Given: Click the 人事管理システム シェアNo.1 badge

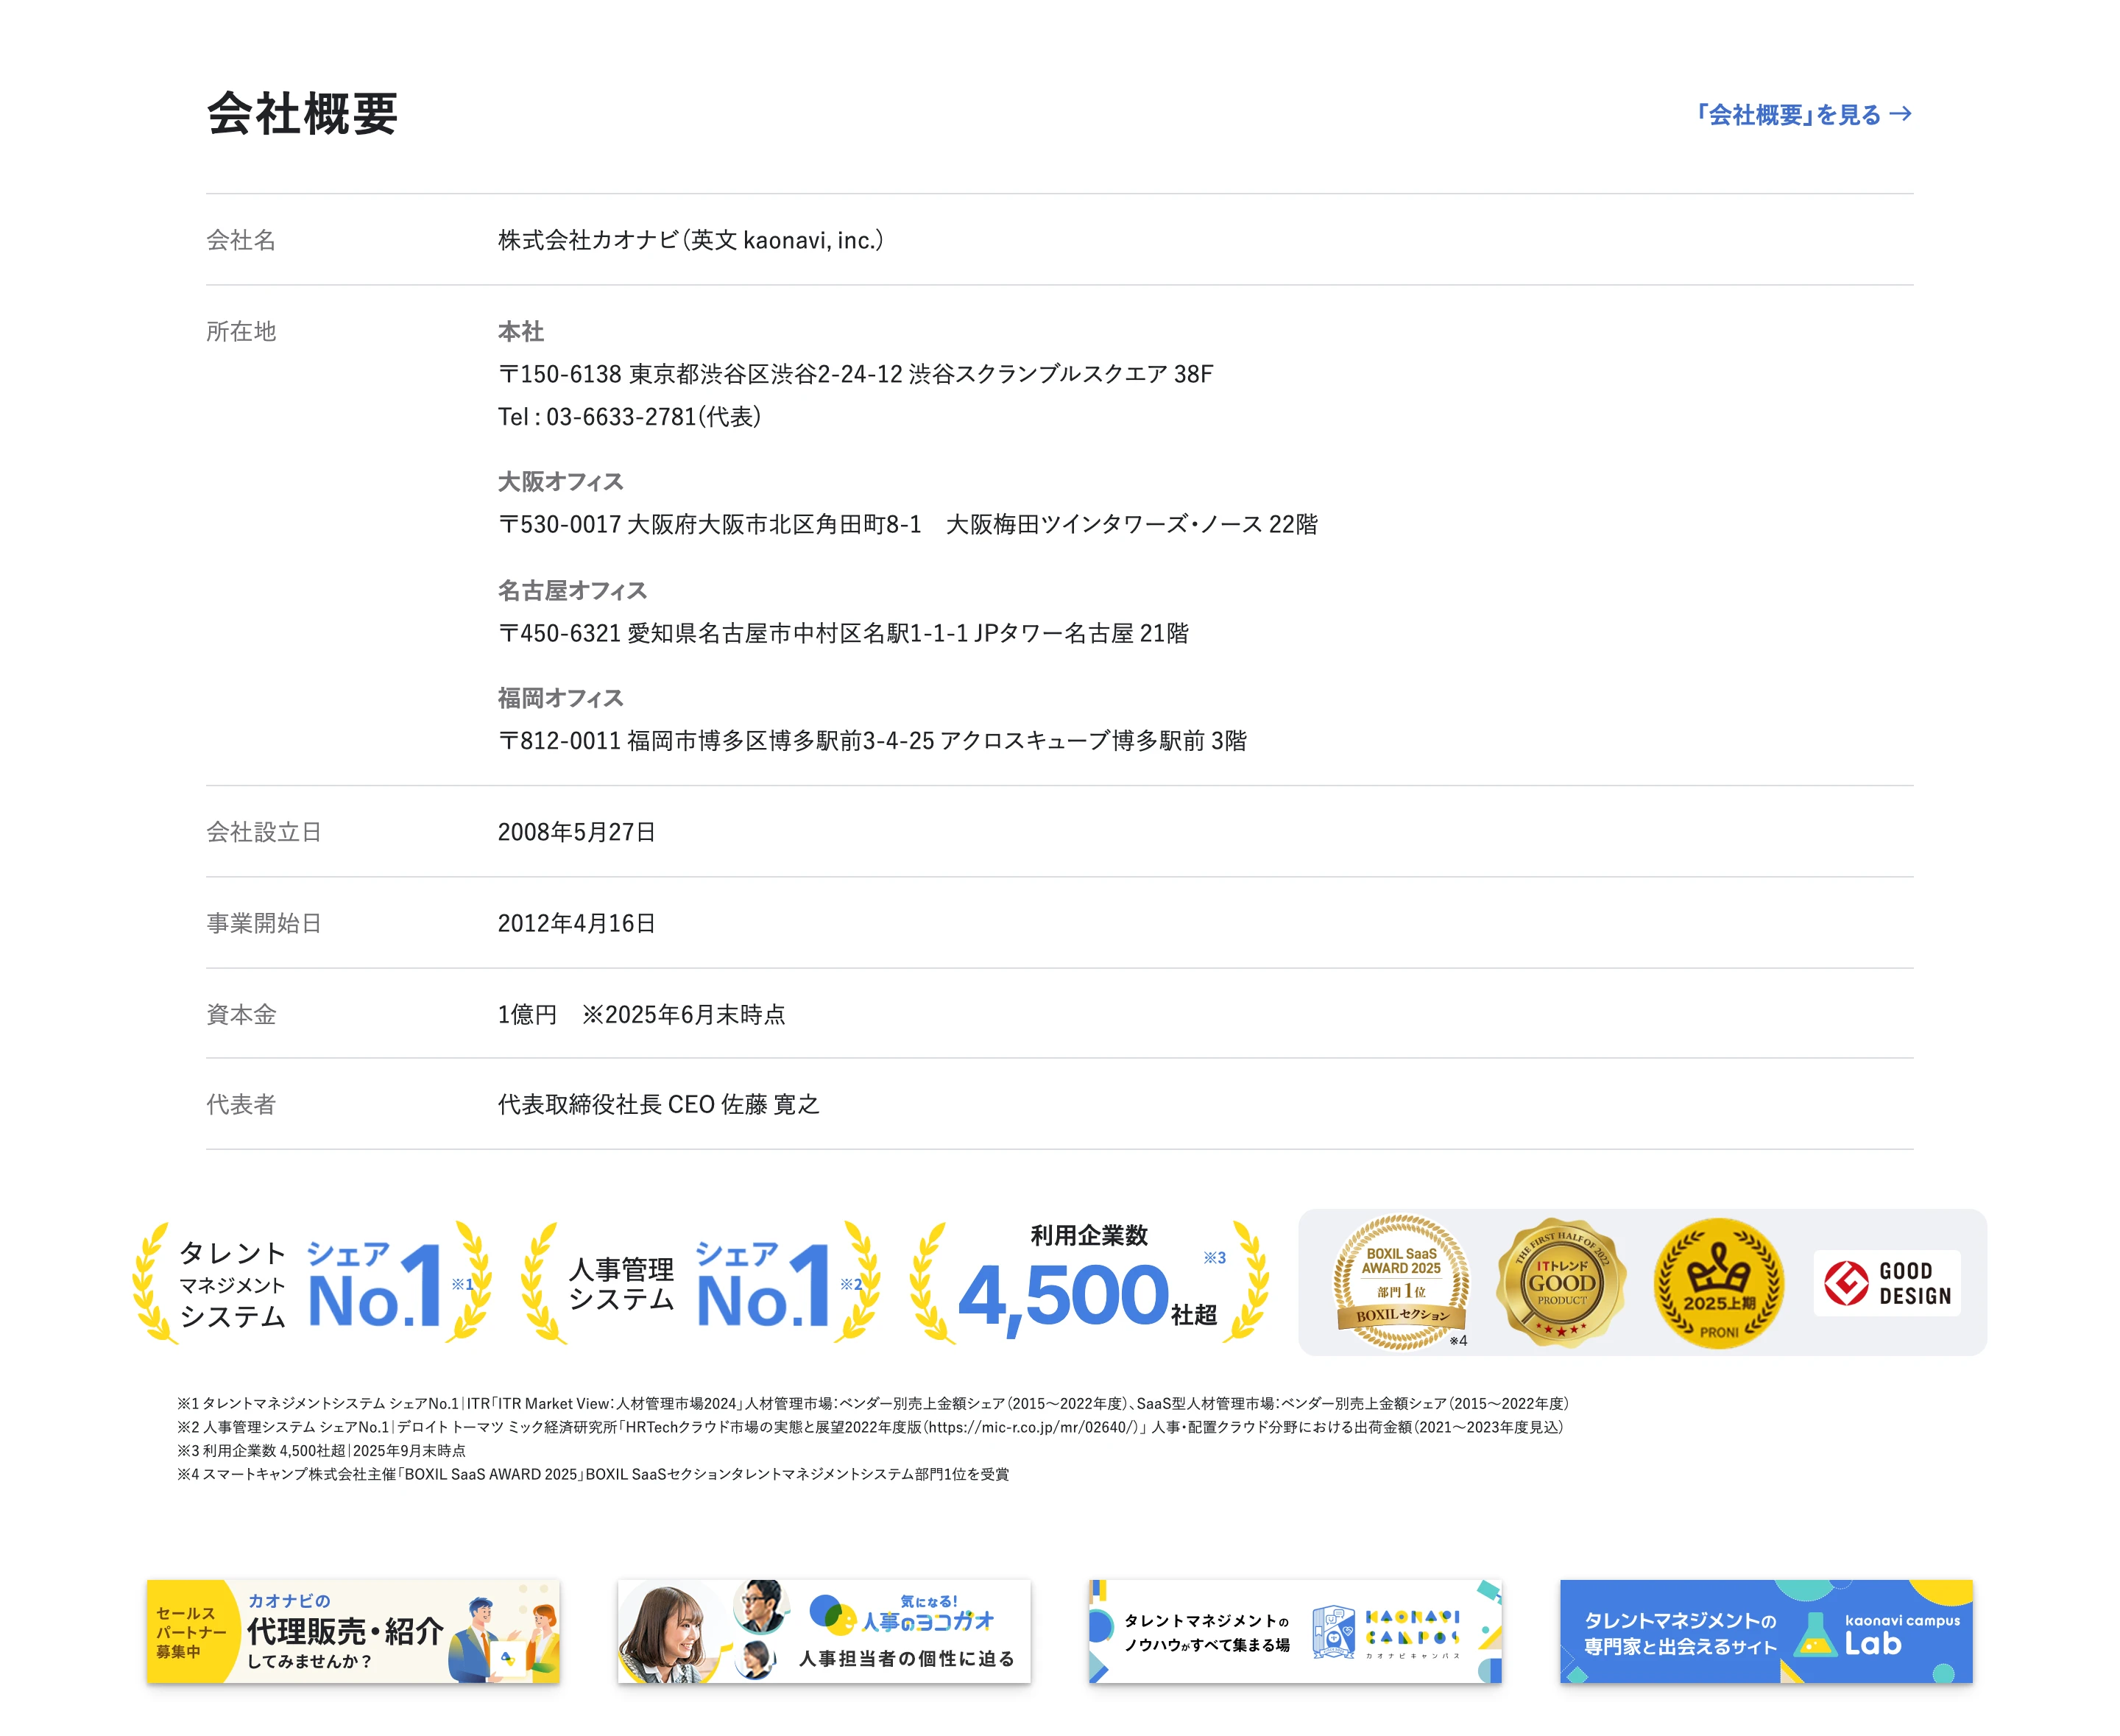Looking at the screenshot, I should click(x=701, y=1282).
